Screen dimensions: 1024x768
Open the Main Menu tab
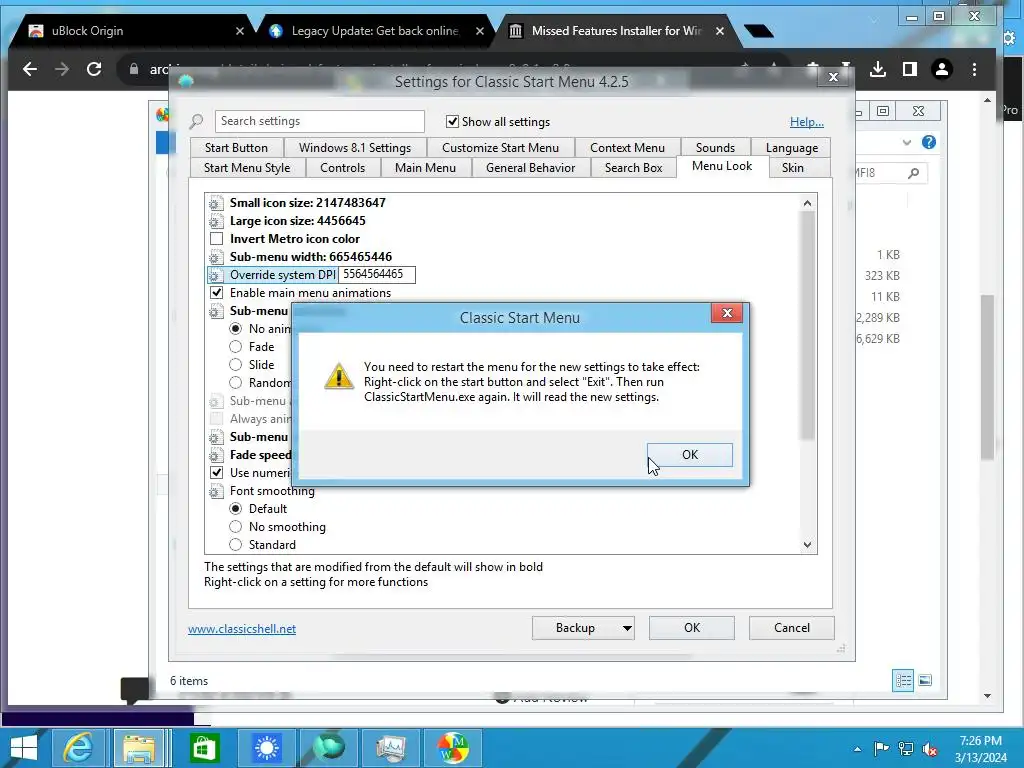click(x=425, y=168)
